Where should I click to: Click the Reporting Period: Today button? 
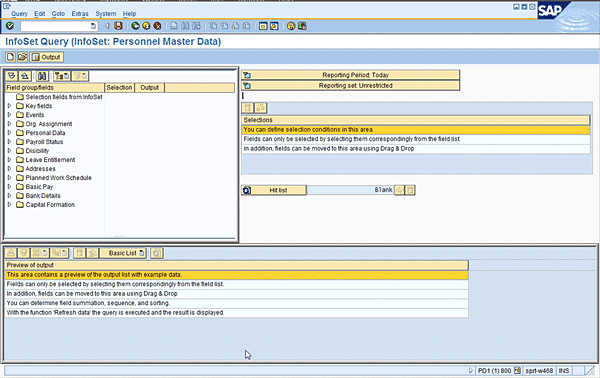tap(351, 75)
